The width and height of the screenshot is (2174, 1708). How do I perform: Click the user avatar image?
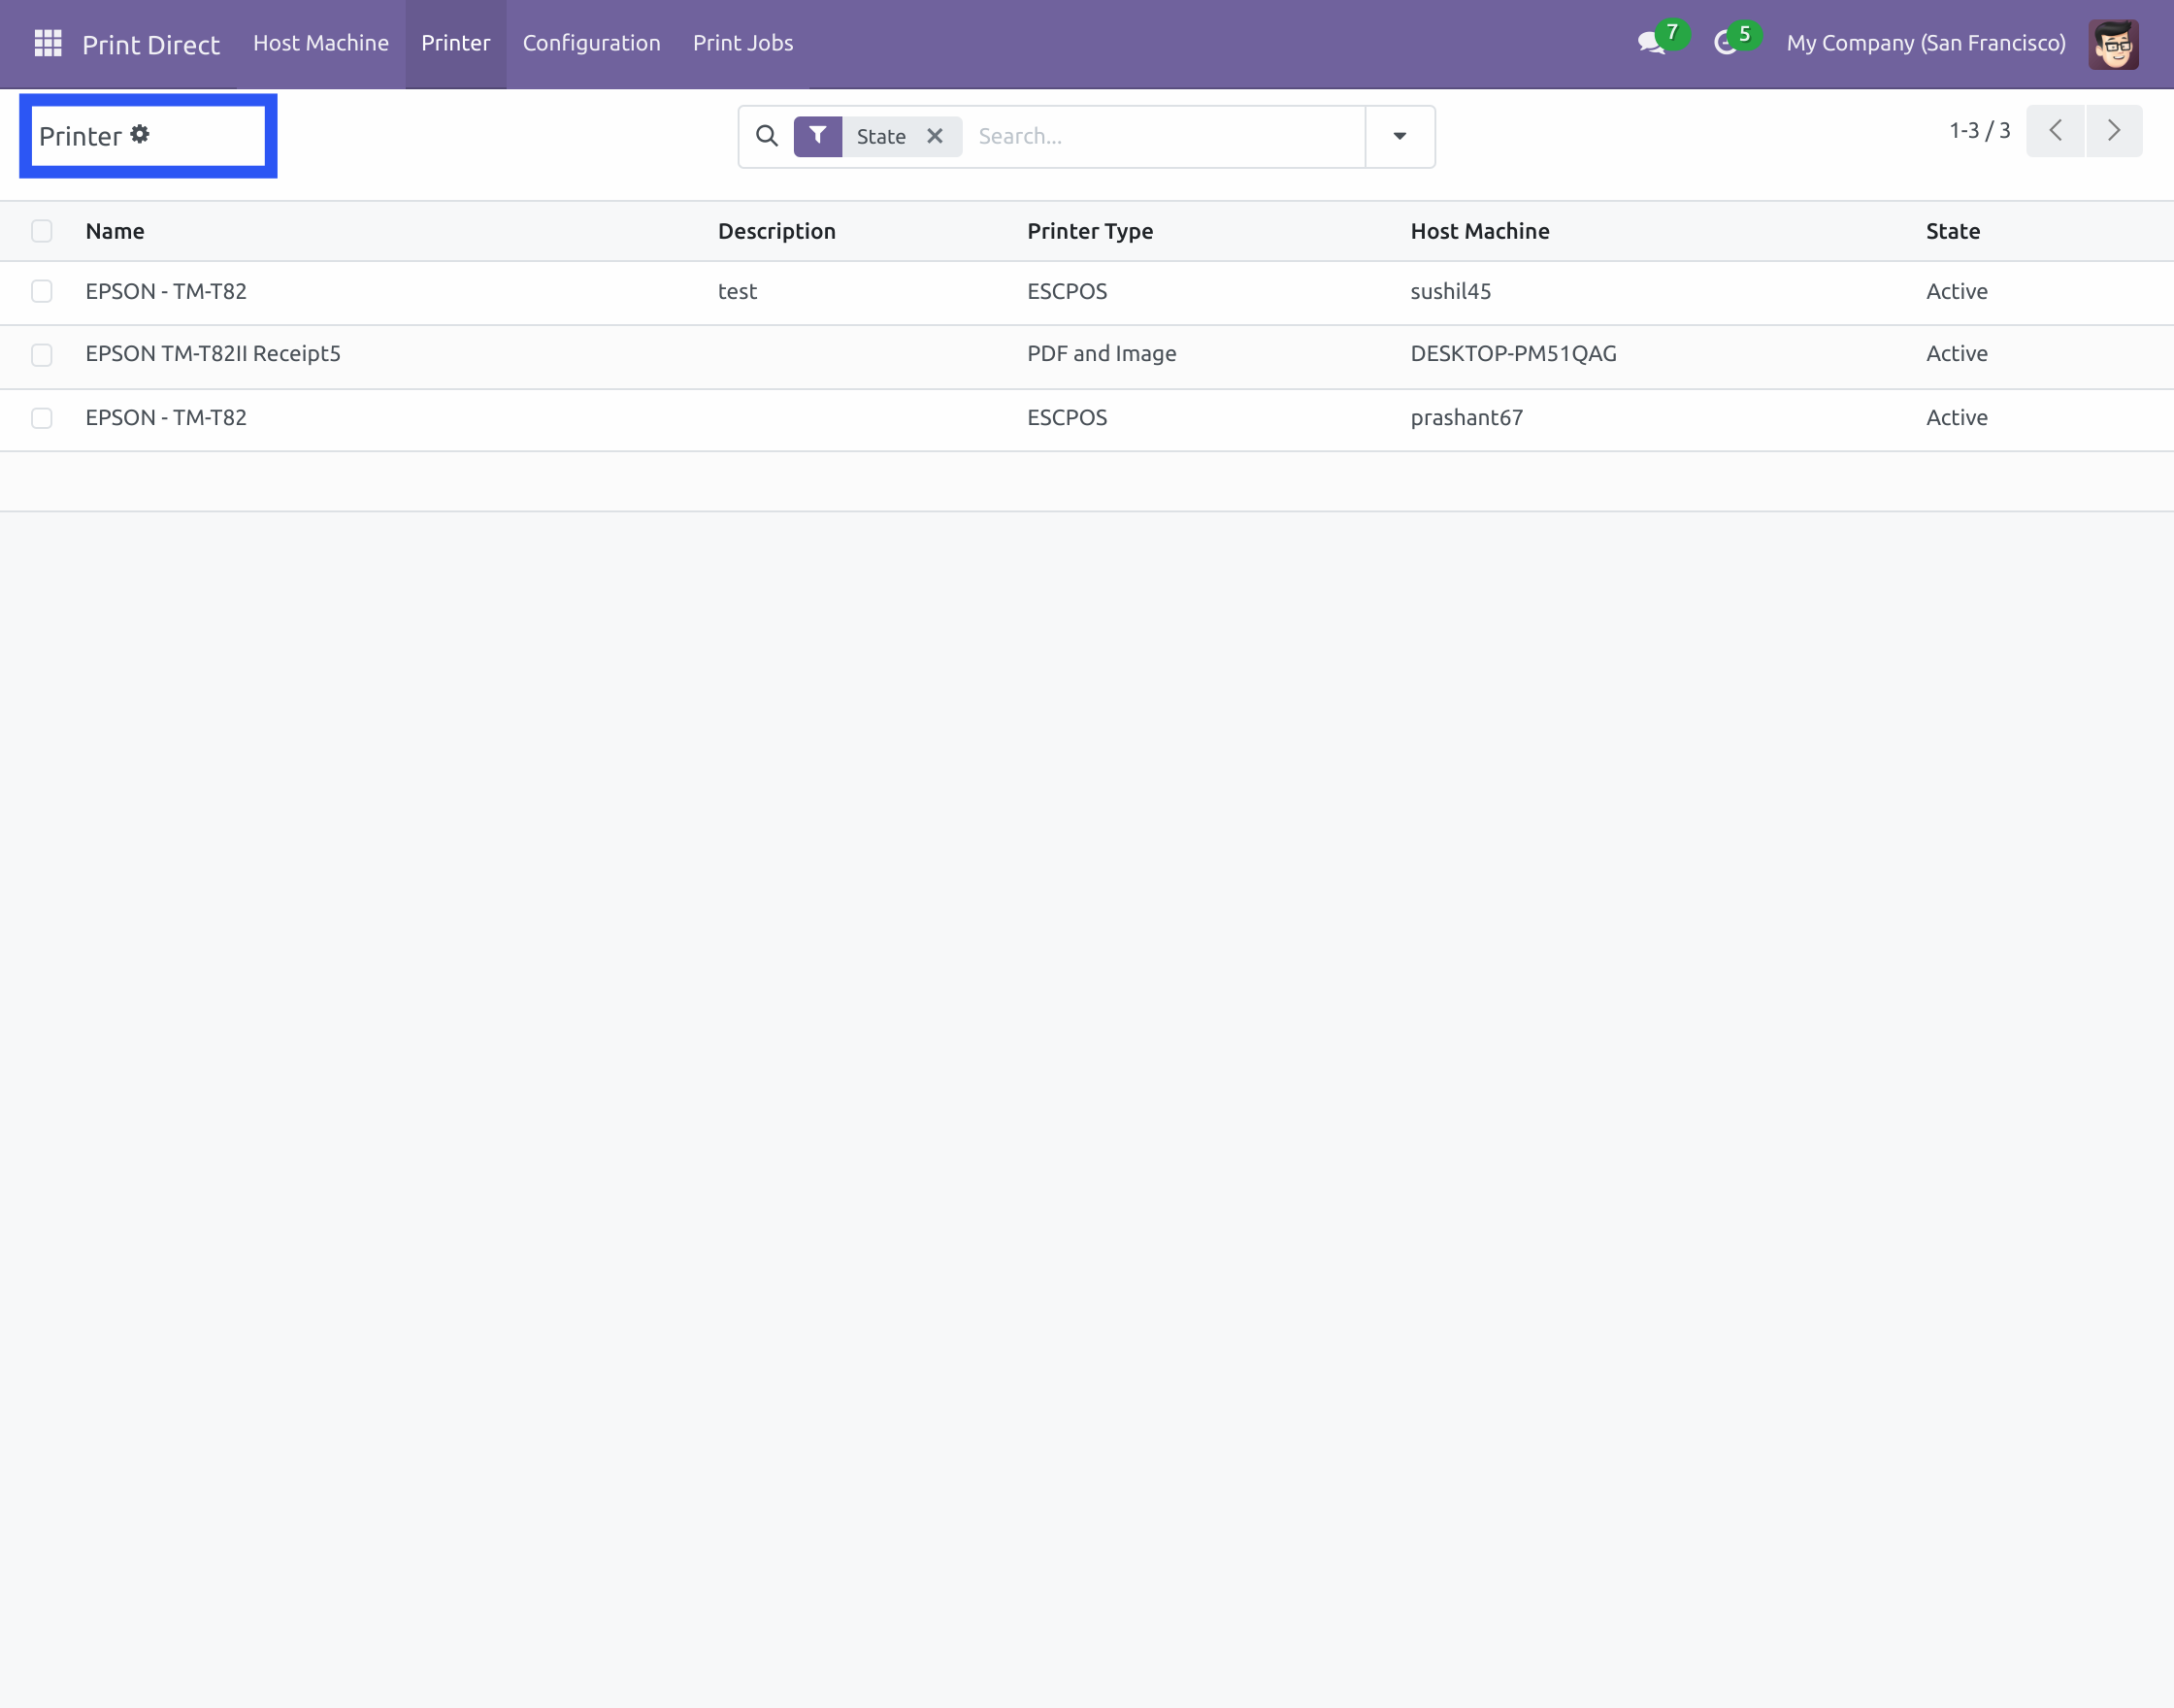pyautogui.click(x=2113, y=43)
